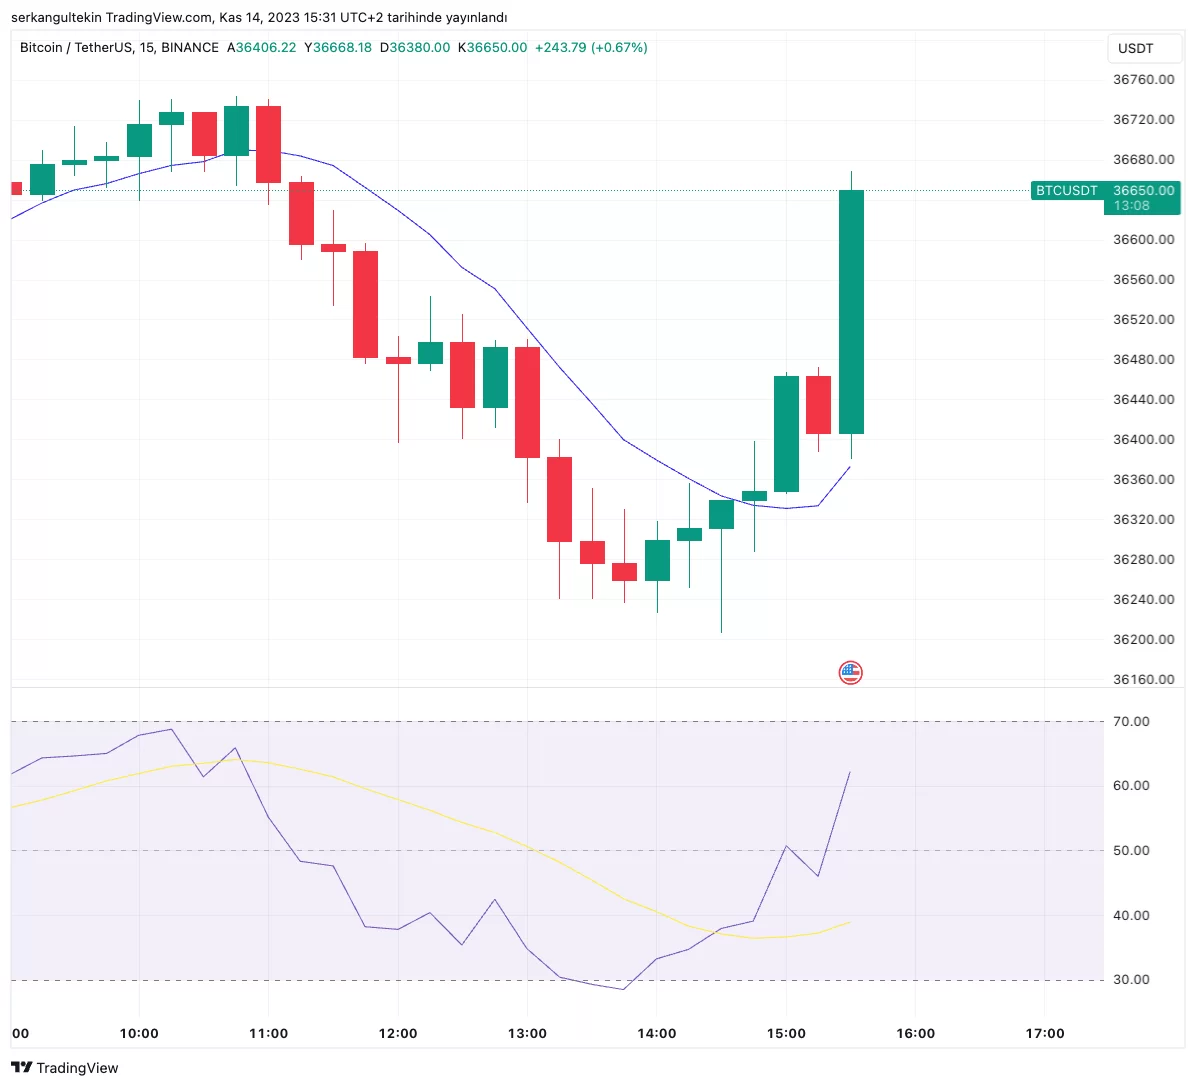1196x1087 pixels.
Task: Click the 50.00 RSI midline label
Action: (x=1131, y=850)
